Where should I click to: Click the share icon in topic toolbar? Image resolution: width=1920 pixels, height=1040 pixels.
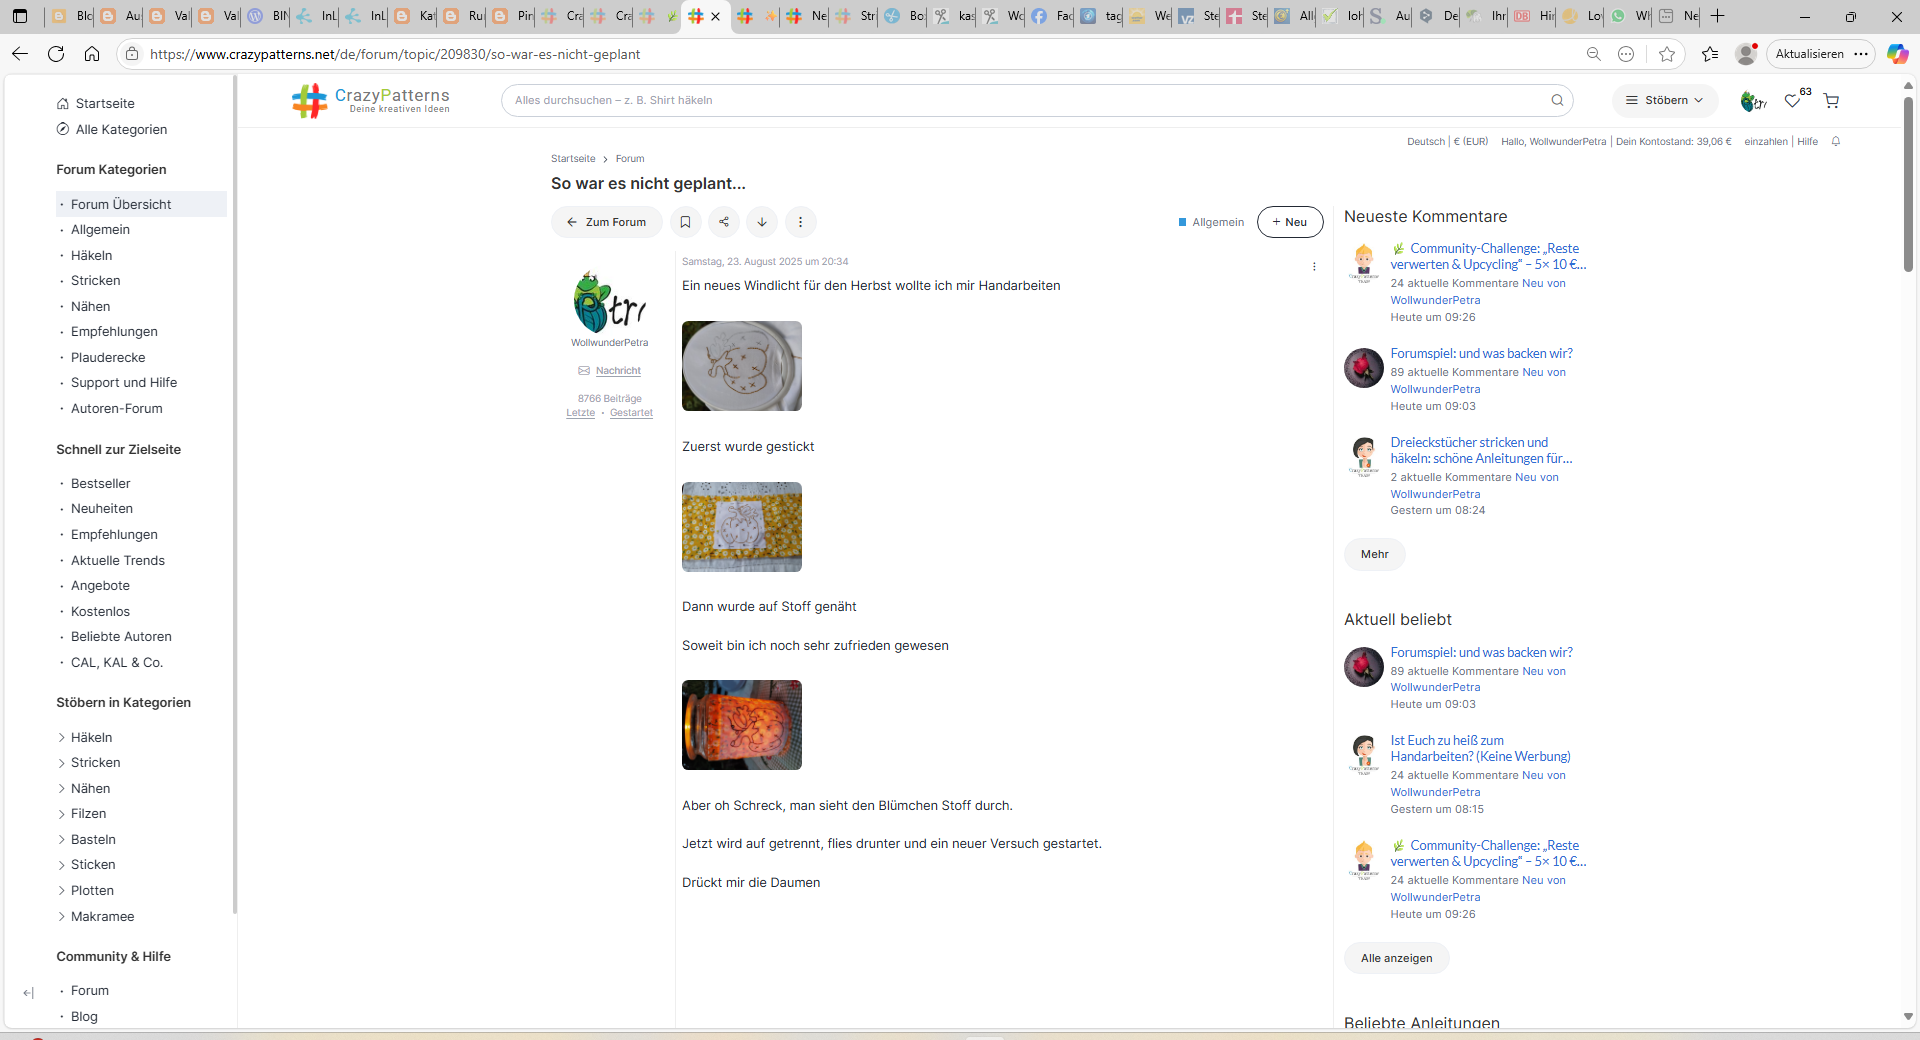(724, 222)
